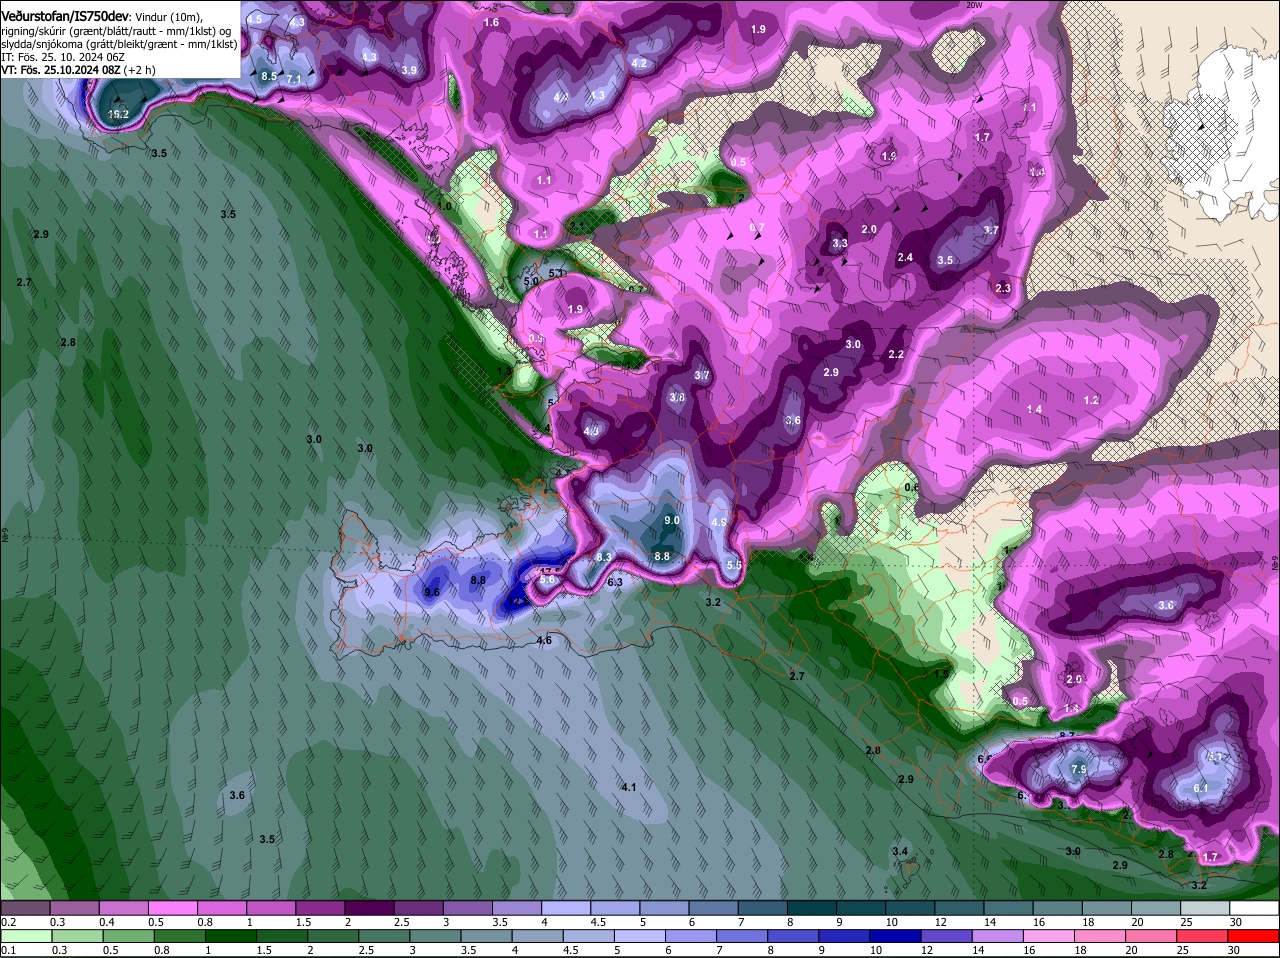Click the IT: Fös. 25. 10. 2024 06Z line
Image resolution: width=1280 pixels, height=958 pixels.
[63, 57]
